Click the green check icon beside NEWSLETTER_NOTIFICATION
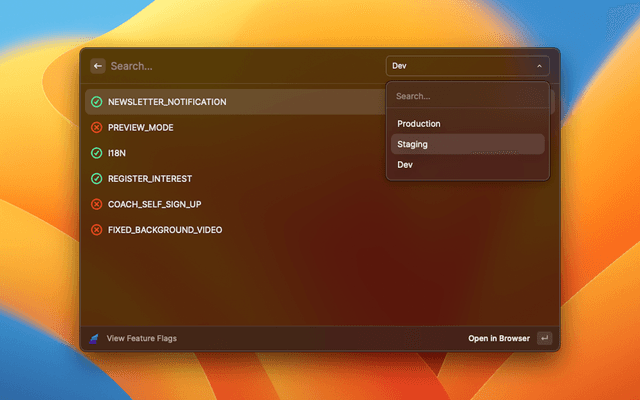 tap(97, 102)
